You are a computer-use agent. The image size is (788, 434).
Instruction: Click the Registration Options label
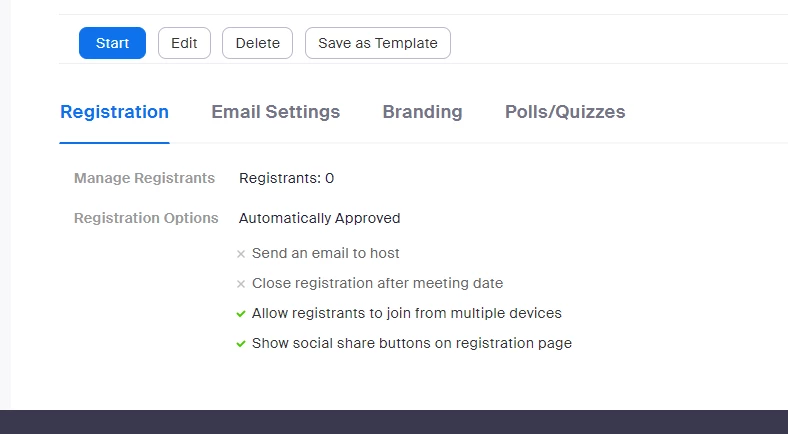[x=146, y=219]
